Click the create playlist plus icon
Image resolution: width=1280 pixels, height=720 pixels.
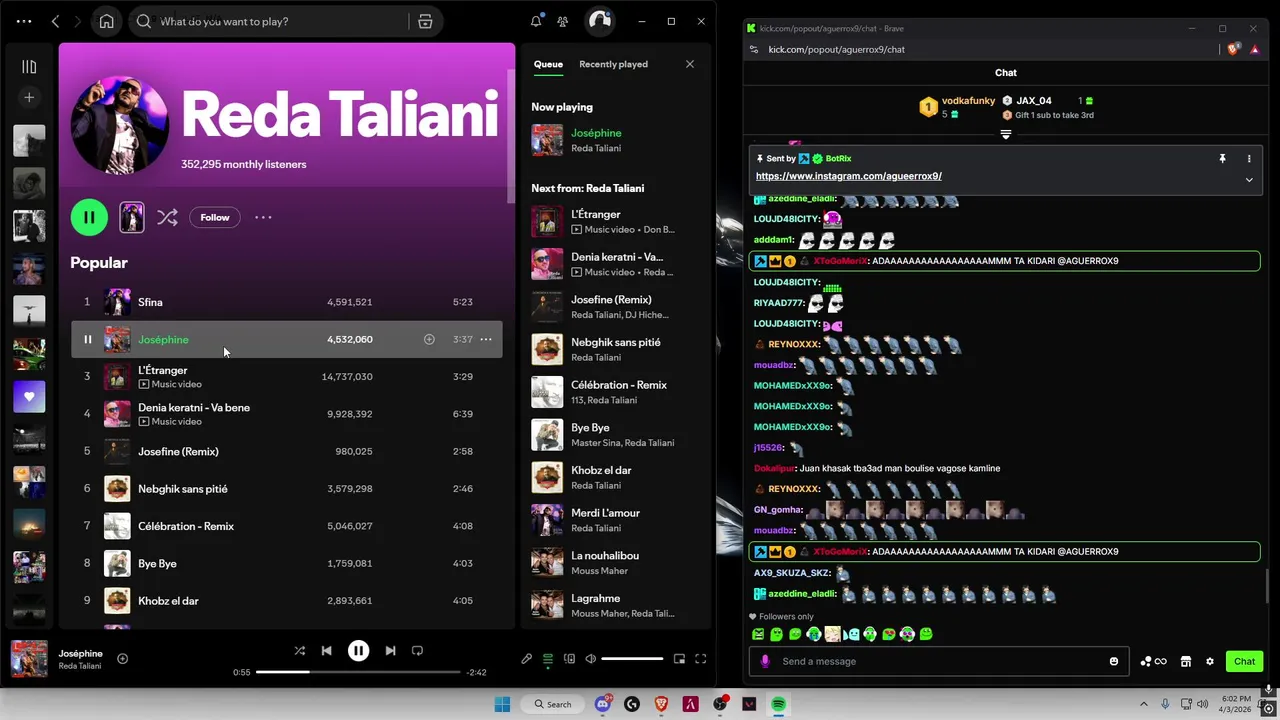click(29, 97)
